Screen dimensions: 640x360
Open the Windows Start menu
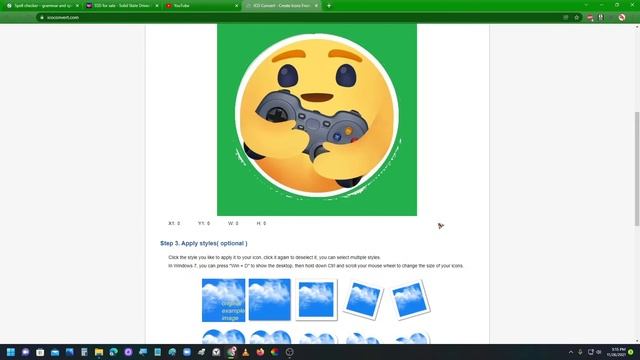pyautogui.click(x=11, y=352)
